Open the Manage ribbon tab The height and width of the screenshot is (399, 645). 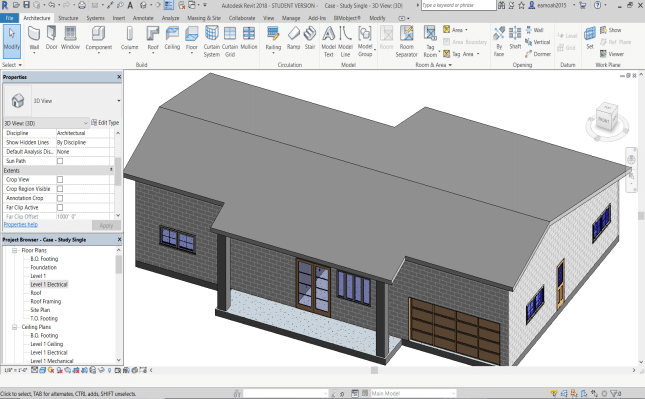pyautogui.click(x=291, y=18)
